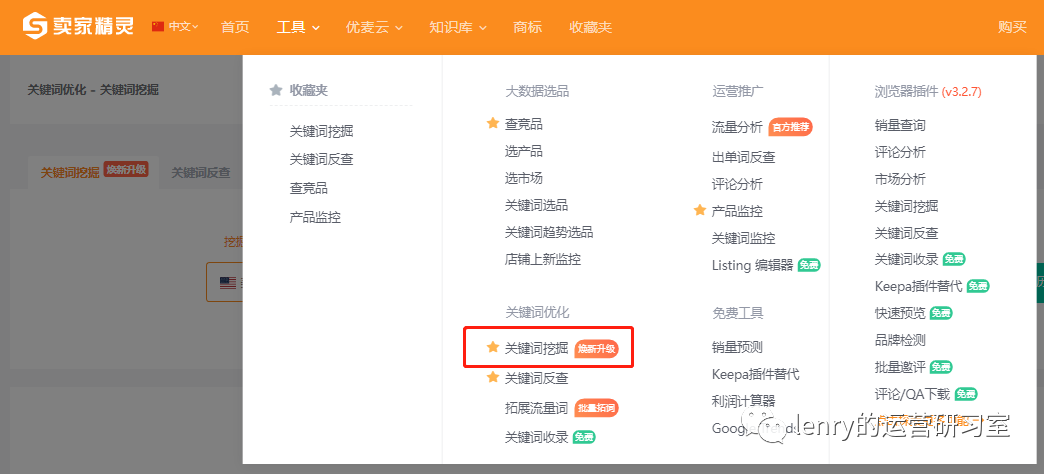Switch to the 关键词反查 tab behind the menu

[200, 172]
